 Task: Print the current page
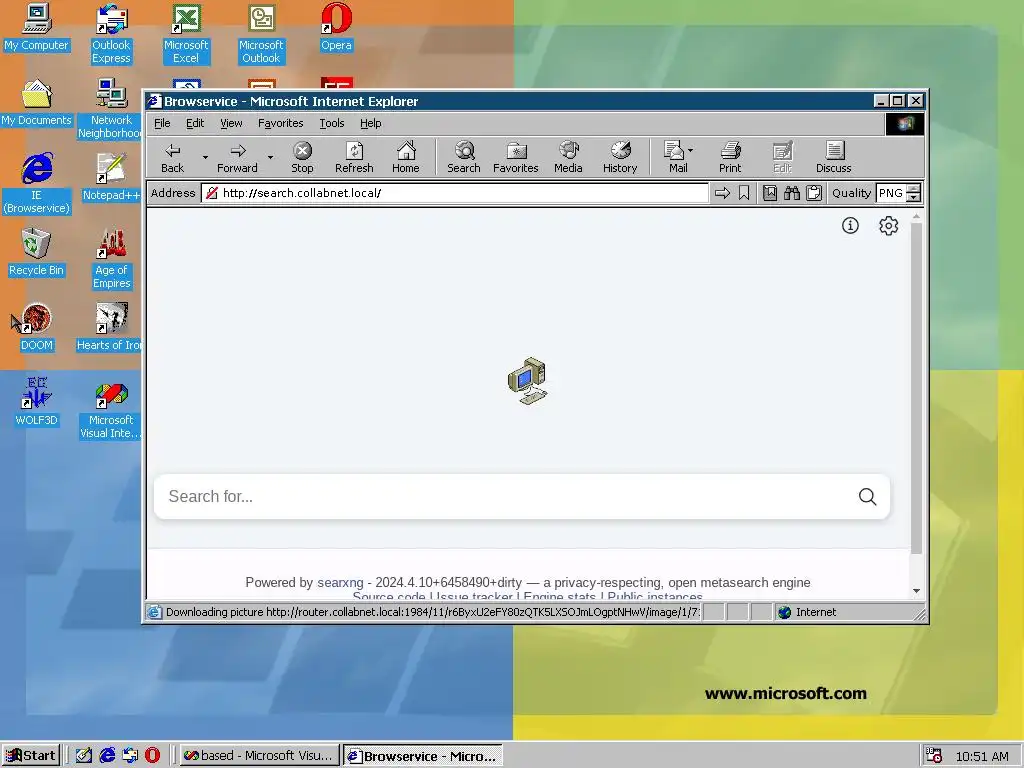[730, 157]
